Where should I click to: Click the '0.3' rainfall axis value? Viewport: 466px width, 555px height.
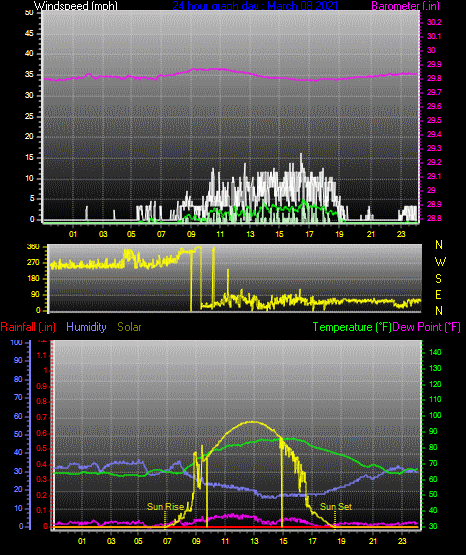click(42, 479)
